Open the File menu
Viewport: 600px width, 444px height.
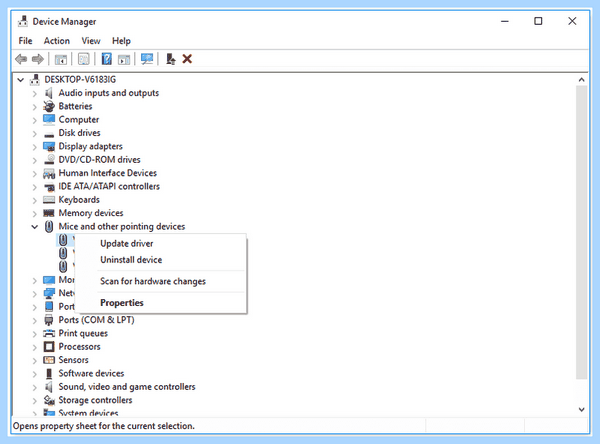pyautogui.click(x=25, y=41)
